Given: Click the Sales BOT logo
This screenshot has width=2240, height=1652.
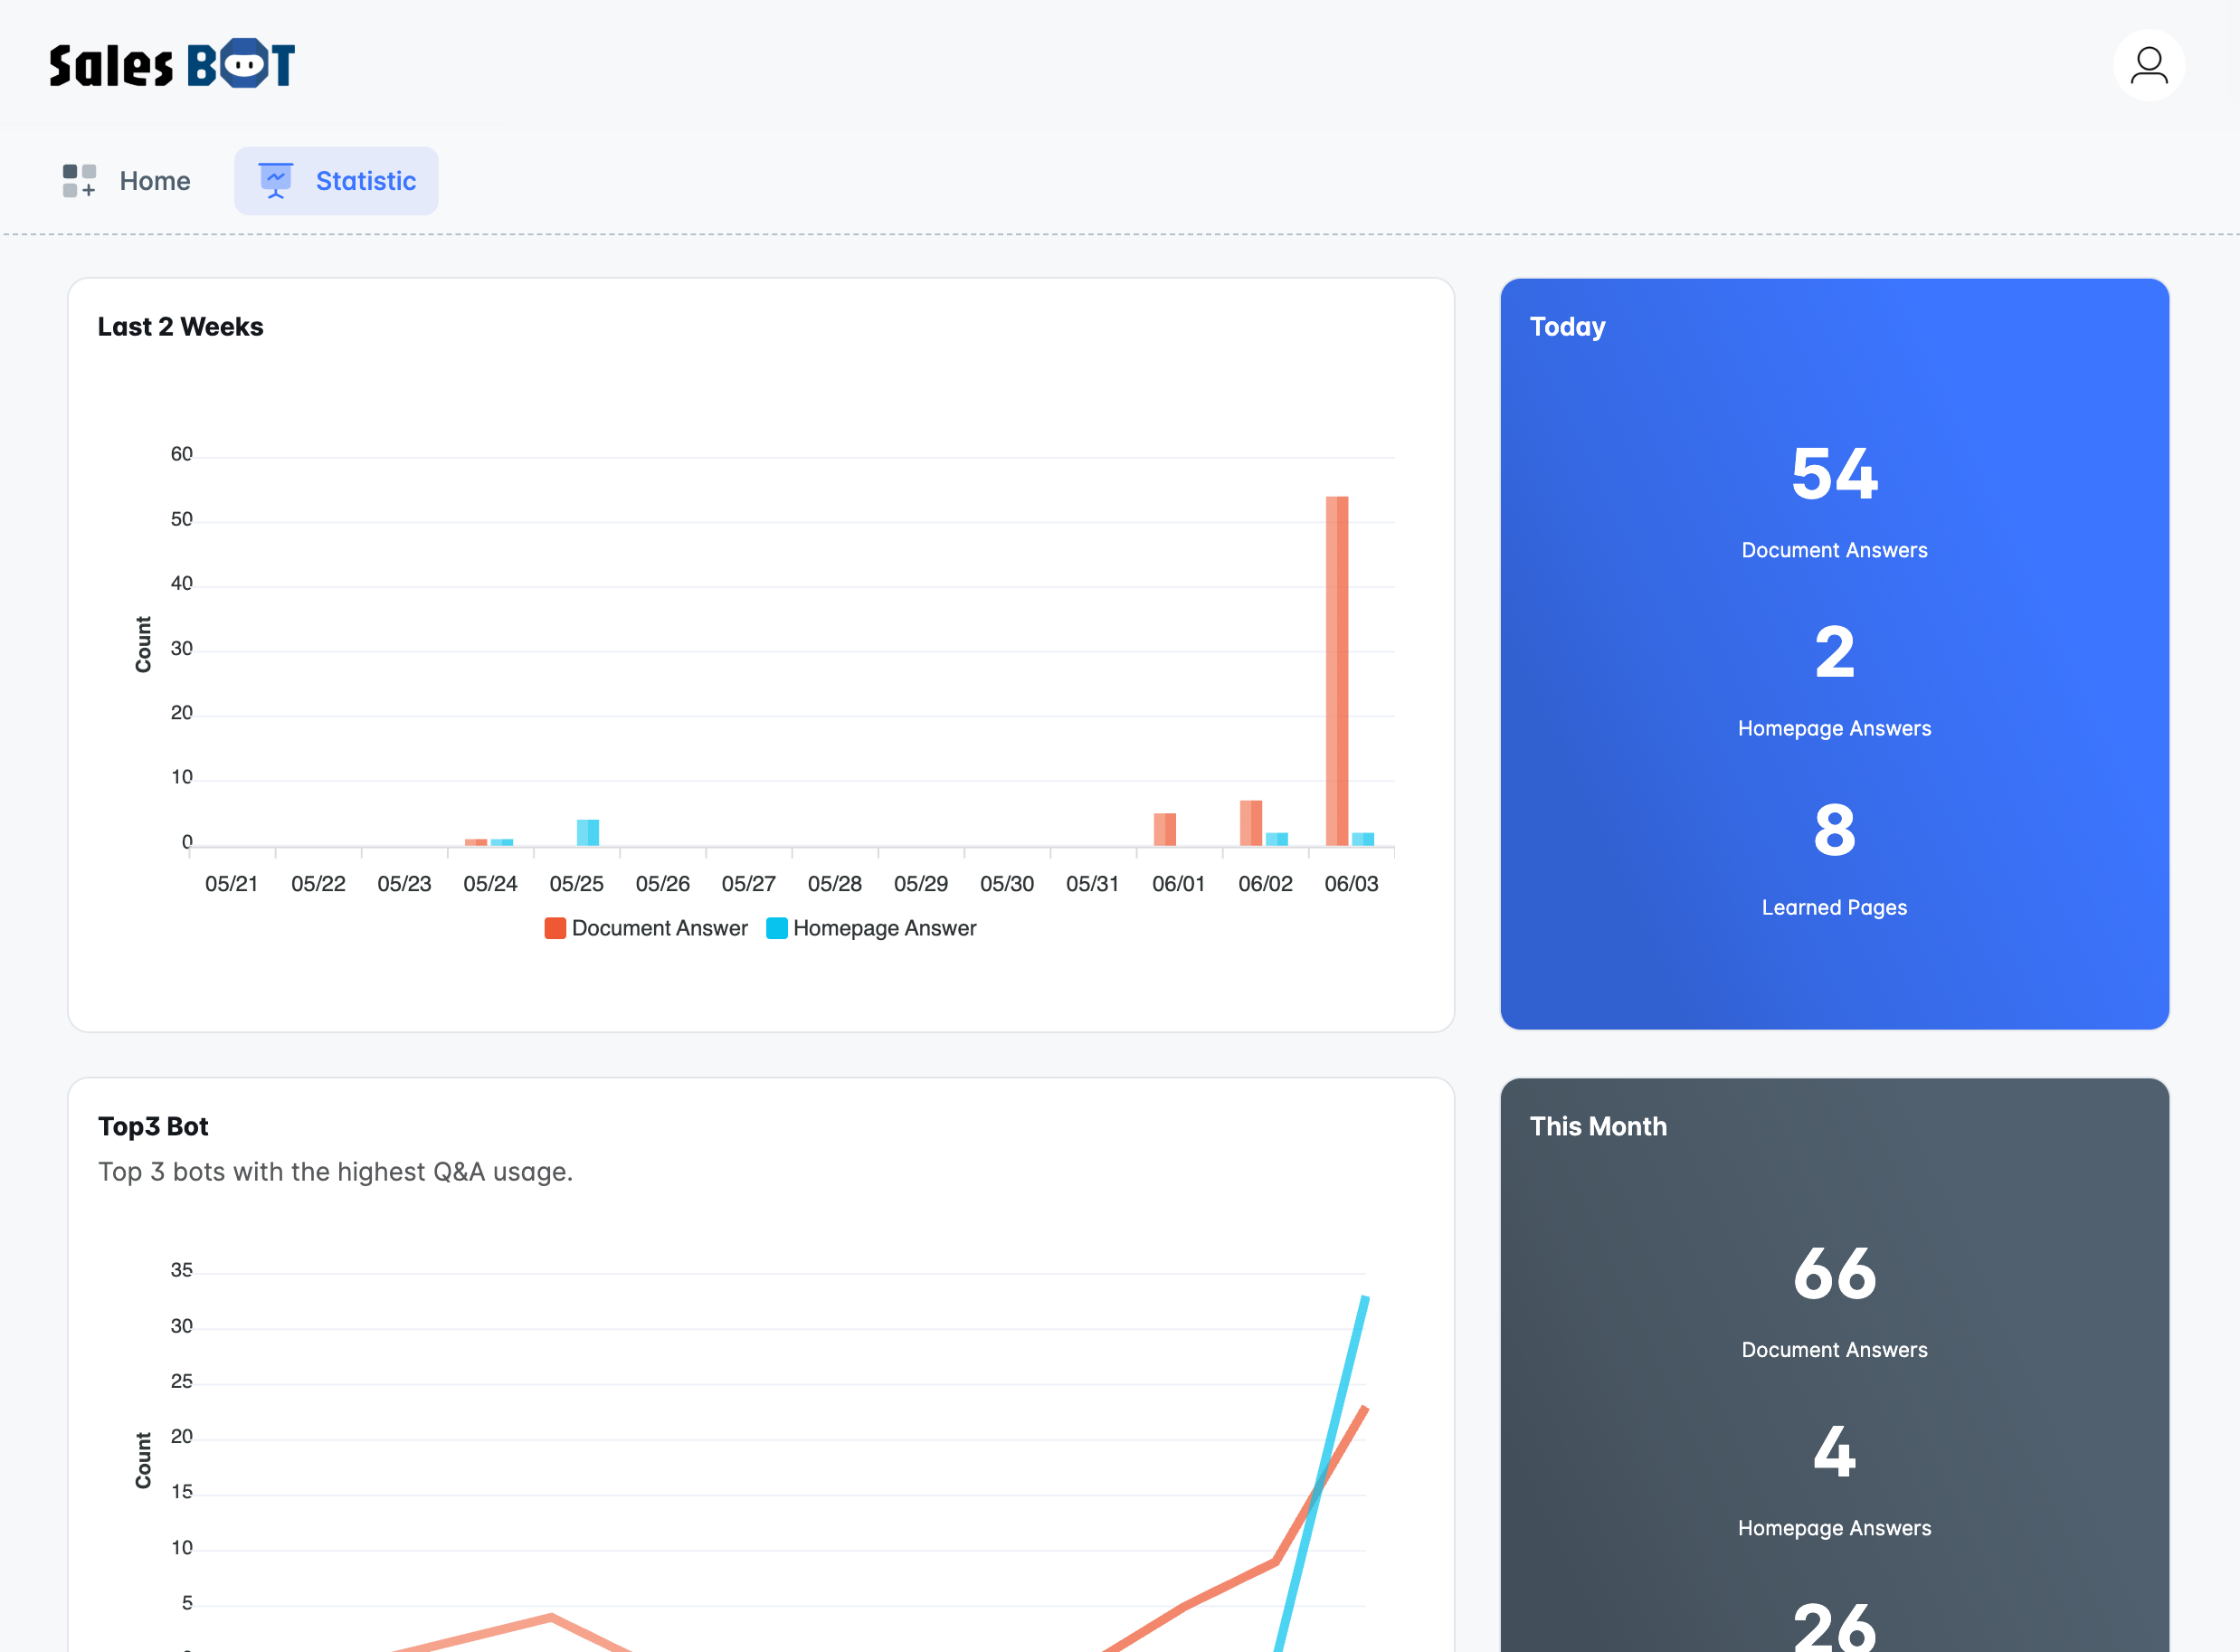Looking at the screenshot, I should pos(172,64).
